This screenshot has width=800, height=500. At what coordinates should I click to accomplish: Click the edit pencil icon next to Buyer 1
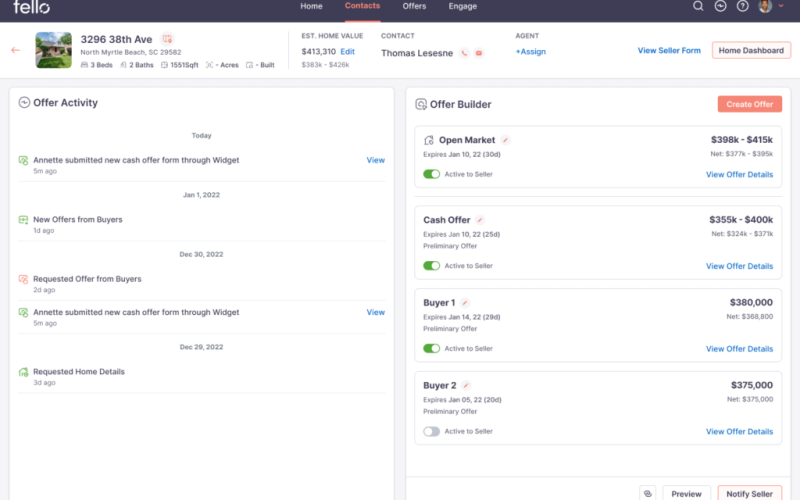point(465,302)
